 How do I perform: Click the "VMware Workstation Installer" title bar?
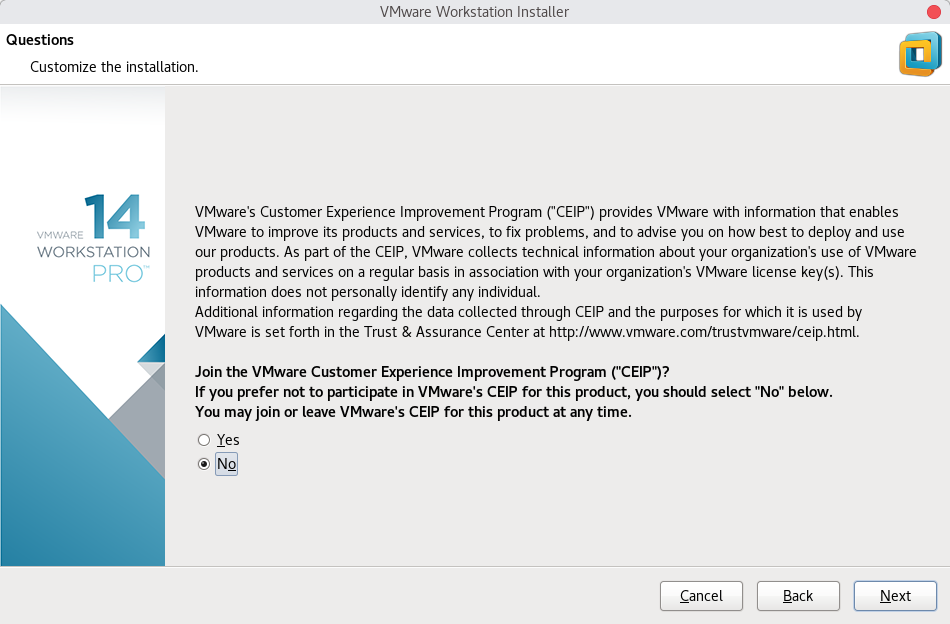pyautogui.click(x=474, y=11)
